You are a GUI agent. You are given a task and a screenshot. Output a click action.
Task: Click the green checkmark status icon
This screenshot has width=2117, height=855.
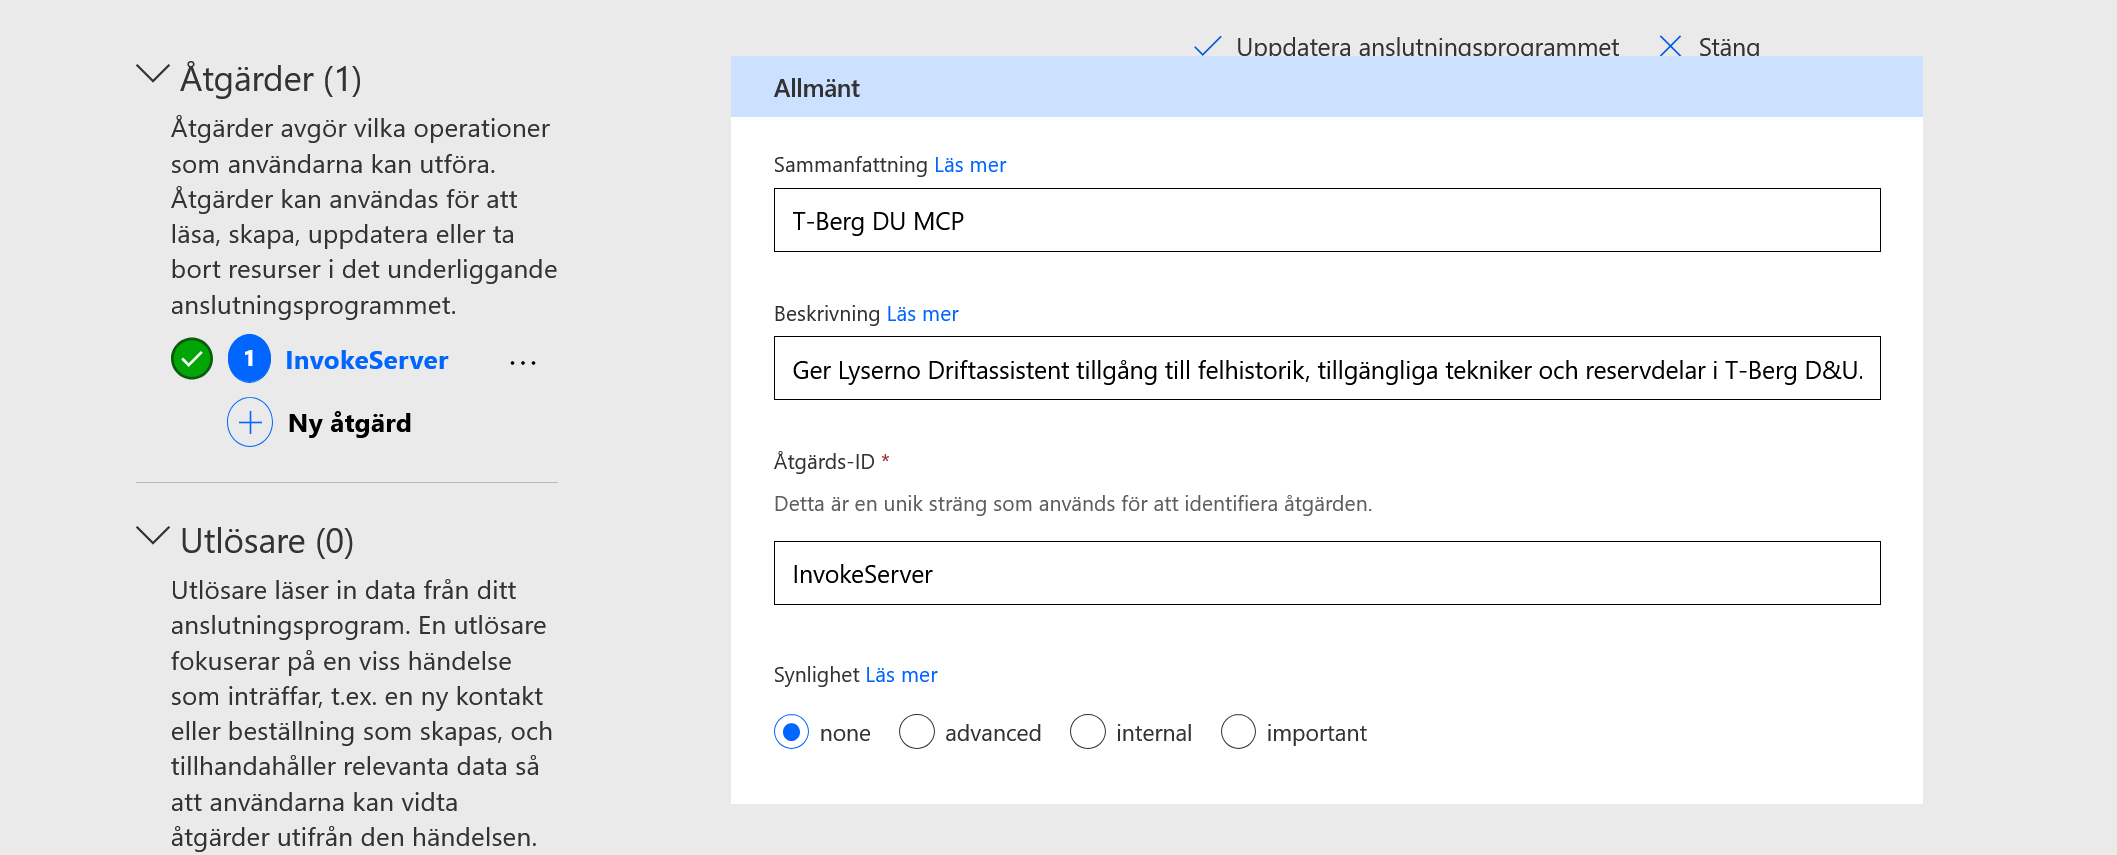tap(192, 359)
